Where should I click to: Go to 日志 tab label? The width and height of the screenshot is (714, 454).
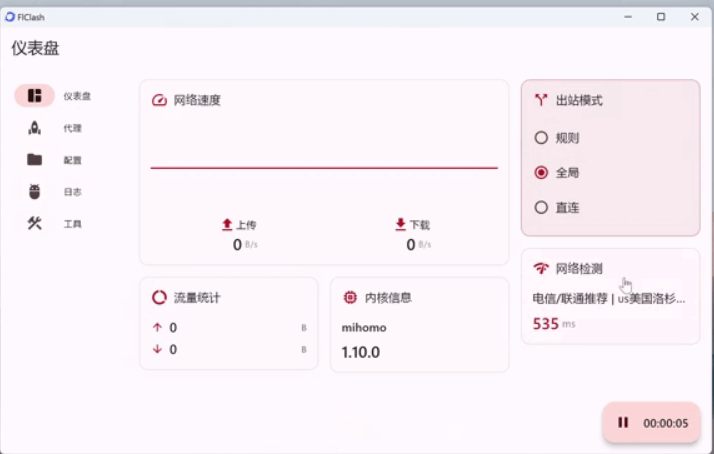click(x=72, y=192)
